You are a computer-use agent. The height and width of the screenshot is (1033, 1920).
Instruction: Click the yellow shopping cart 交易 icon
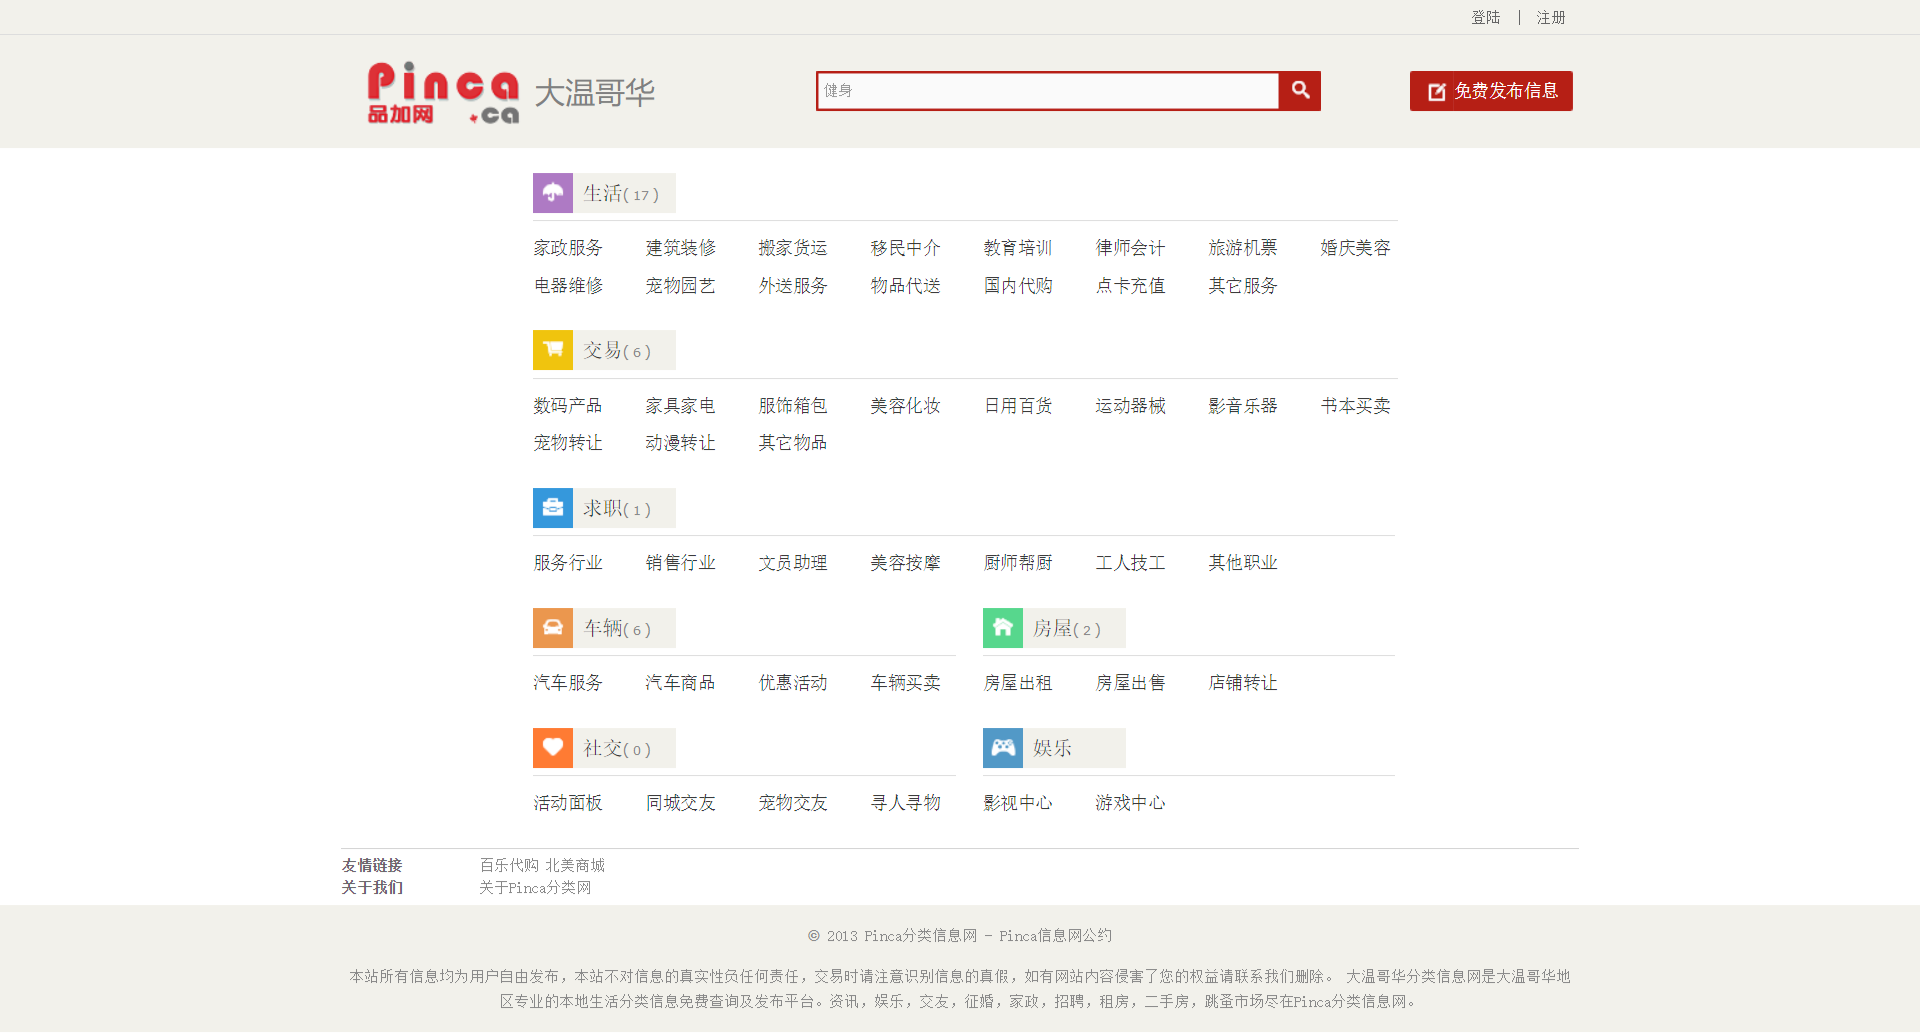click(552, 350)
